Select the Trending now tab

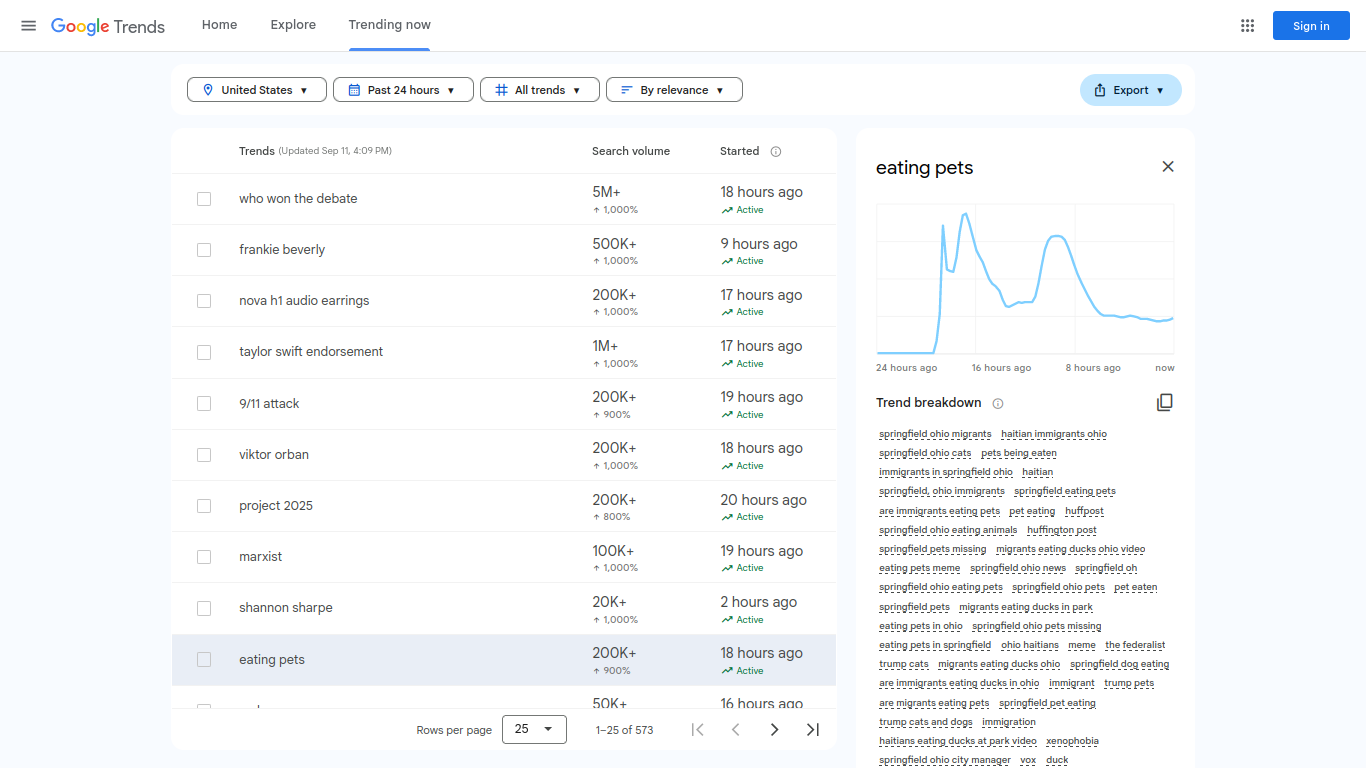(390, 25)
